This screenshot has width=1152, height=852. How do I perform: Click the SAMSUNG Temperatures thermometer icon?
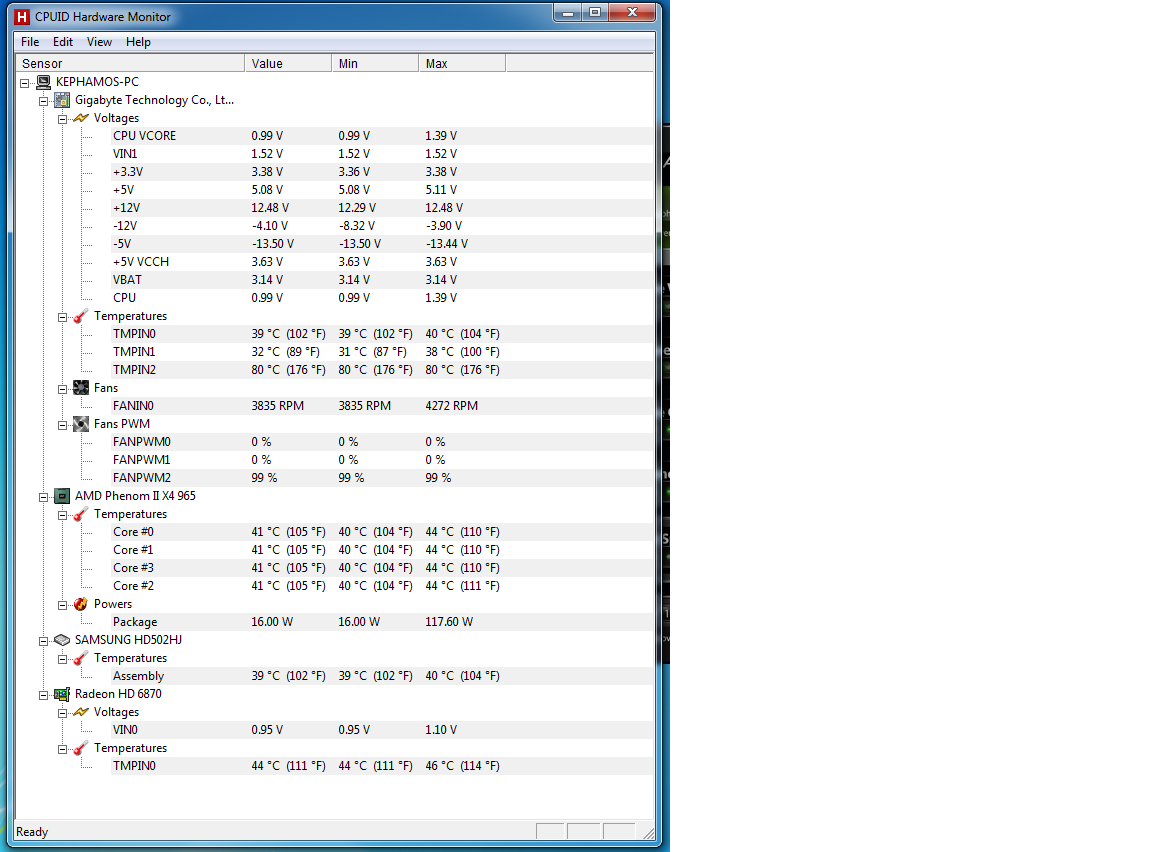click(81, 658)
